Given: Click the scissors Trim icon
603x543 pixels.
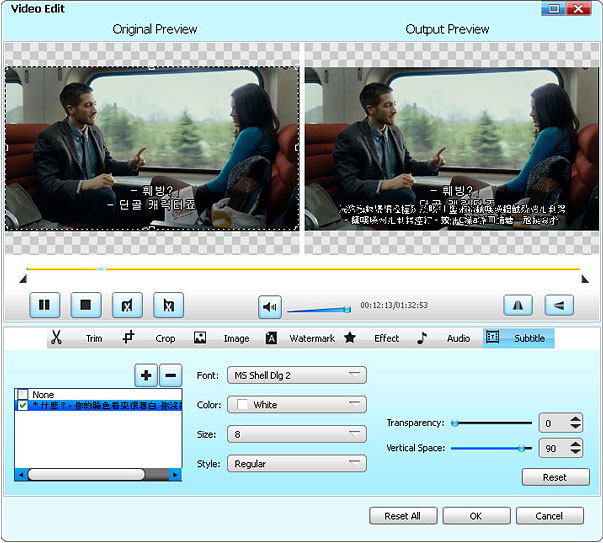Looking at the screenshot, I should [57, 338].
